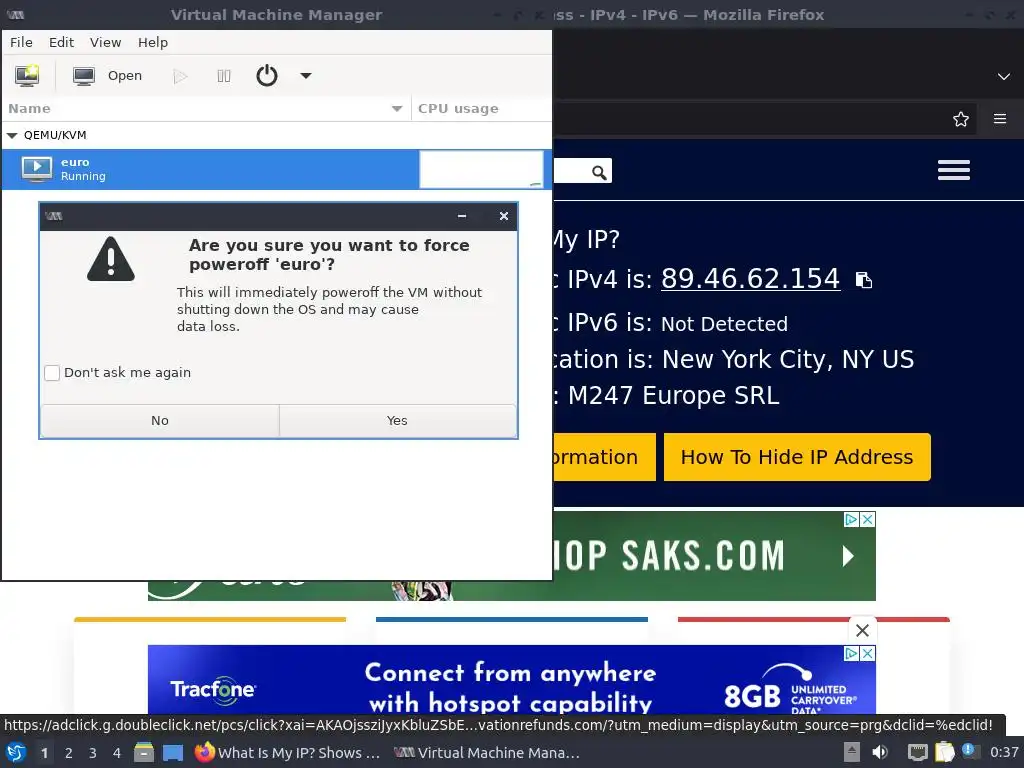The width and height of the screenshot is (1024, 768).
Task: Click the 'Not Detected' IPv6 text
Action: coord(724,324)
